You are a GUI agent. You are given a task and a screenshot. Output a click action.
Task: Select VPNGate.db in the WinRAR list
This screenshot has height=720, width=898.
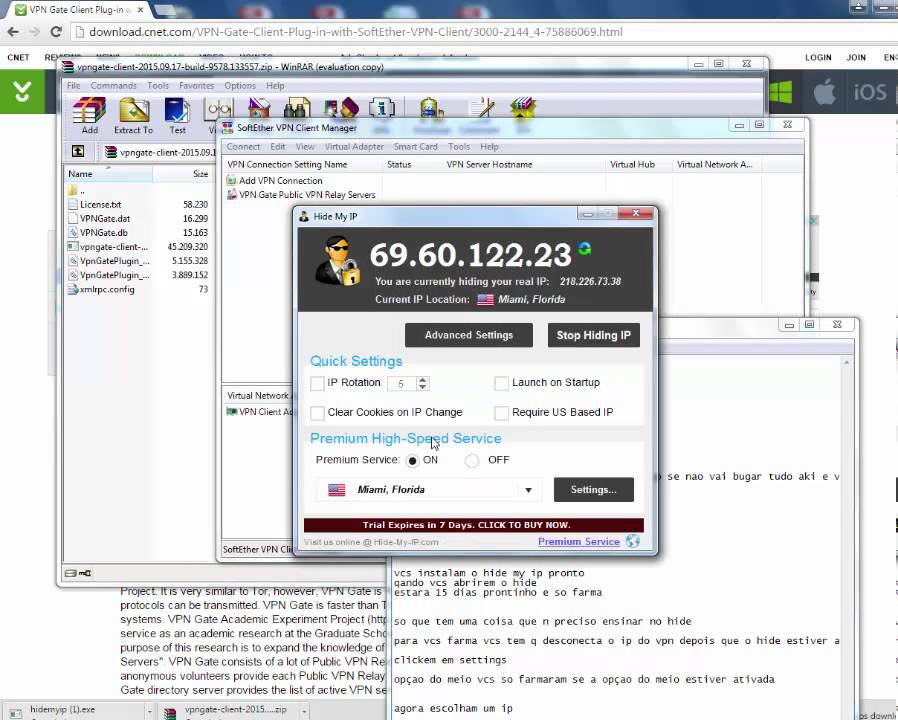(x=104, y=233)
